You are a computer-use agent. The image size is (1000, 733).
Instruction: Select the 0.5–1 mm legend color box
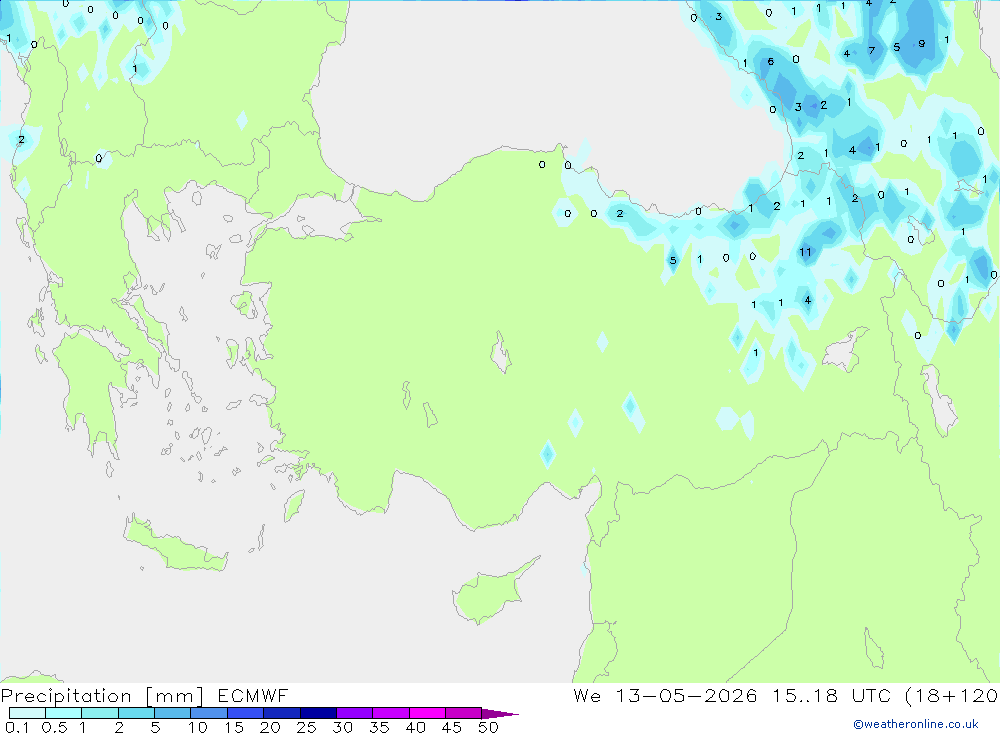click(63, 713)
